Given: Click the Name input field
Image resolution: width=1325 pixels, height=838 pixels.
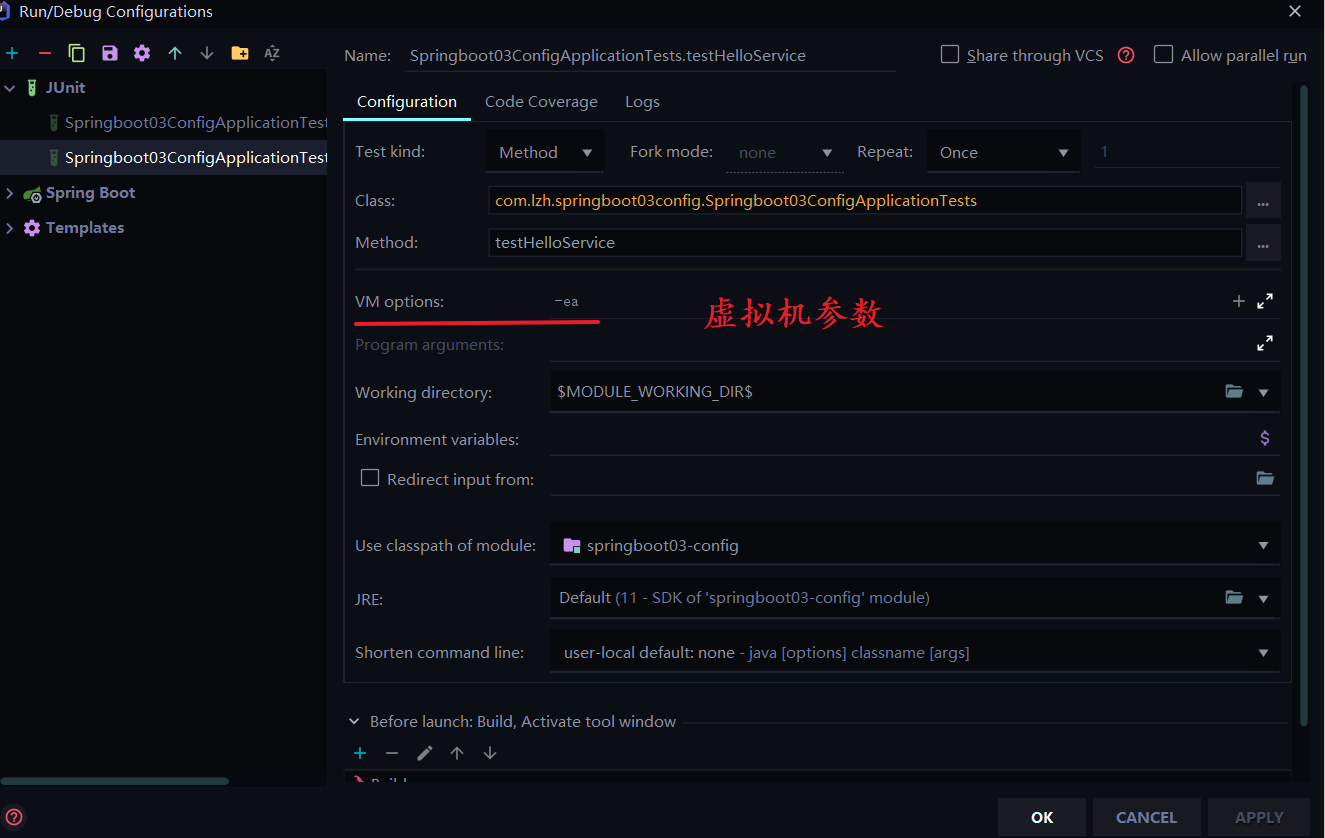Looking at the screenshot, I should (x=652, y=56).
